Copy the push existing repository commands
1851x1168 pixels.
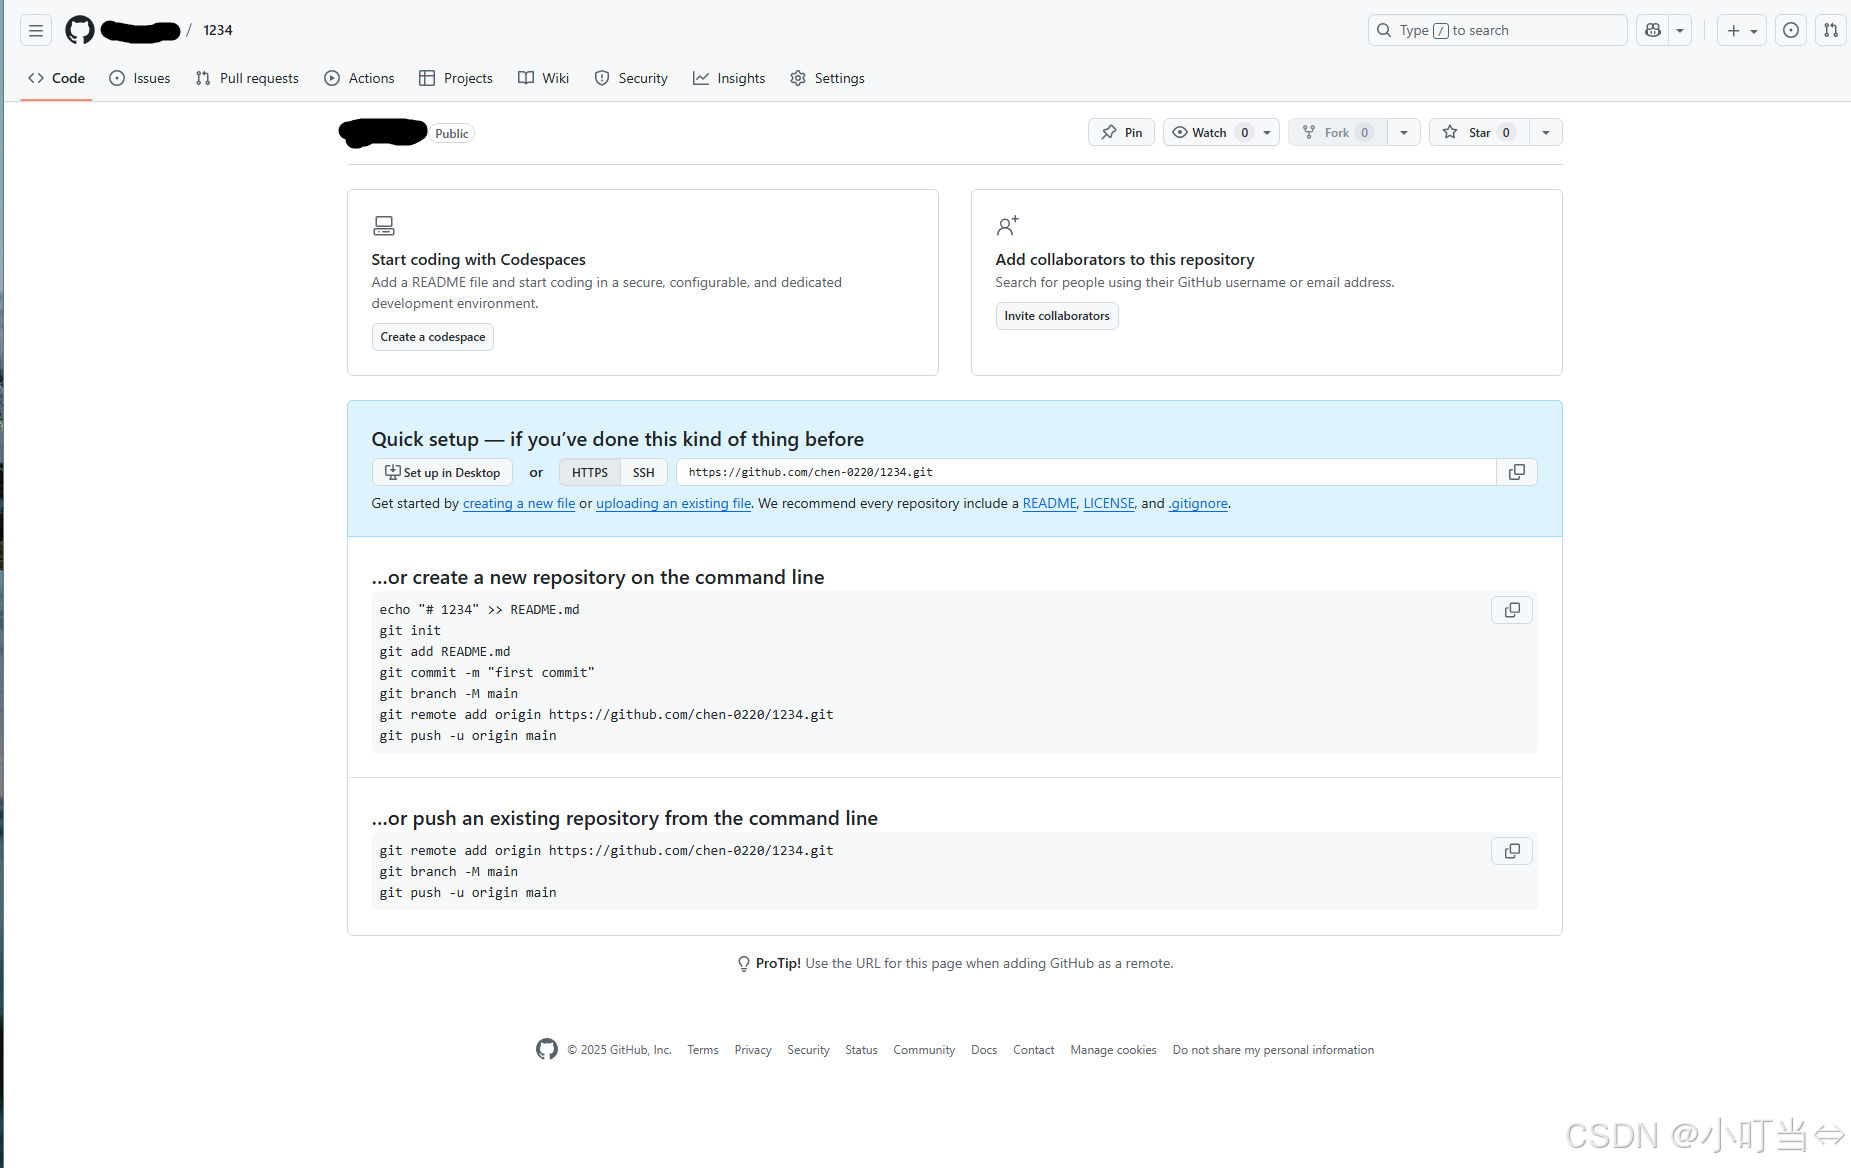click(x=1512, y=851)
